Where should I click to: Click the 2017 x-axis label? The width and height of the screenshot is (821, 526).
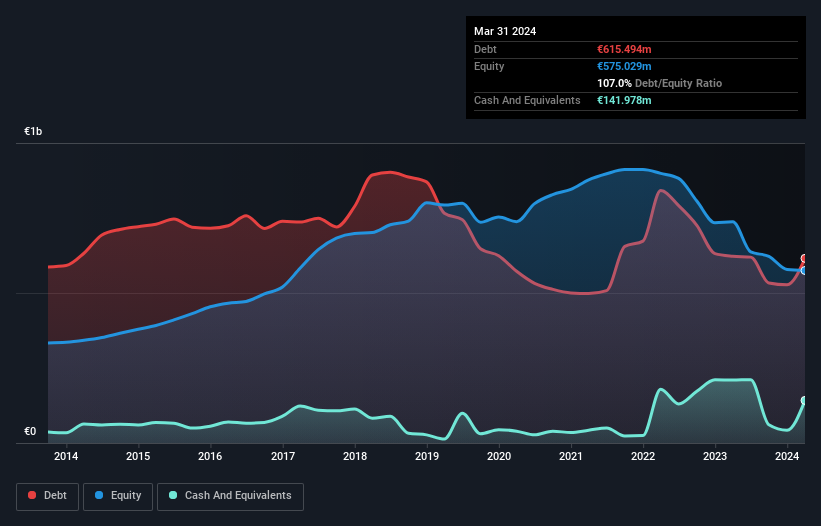(x=283, y=456)
